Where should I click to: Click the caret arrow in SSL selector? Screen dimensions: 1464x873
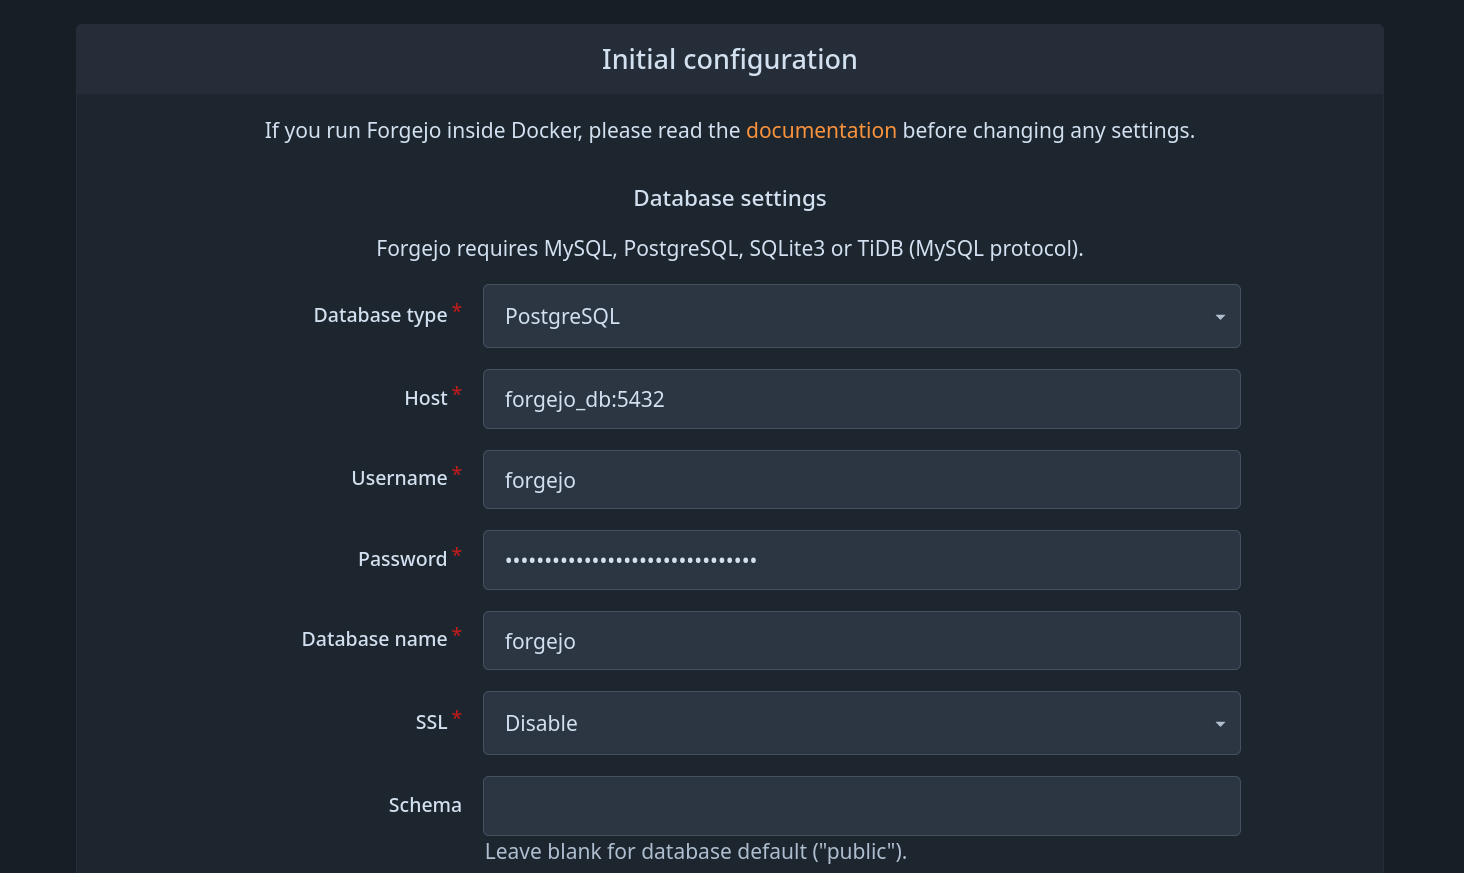coord(1219,724)
